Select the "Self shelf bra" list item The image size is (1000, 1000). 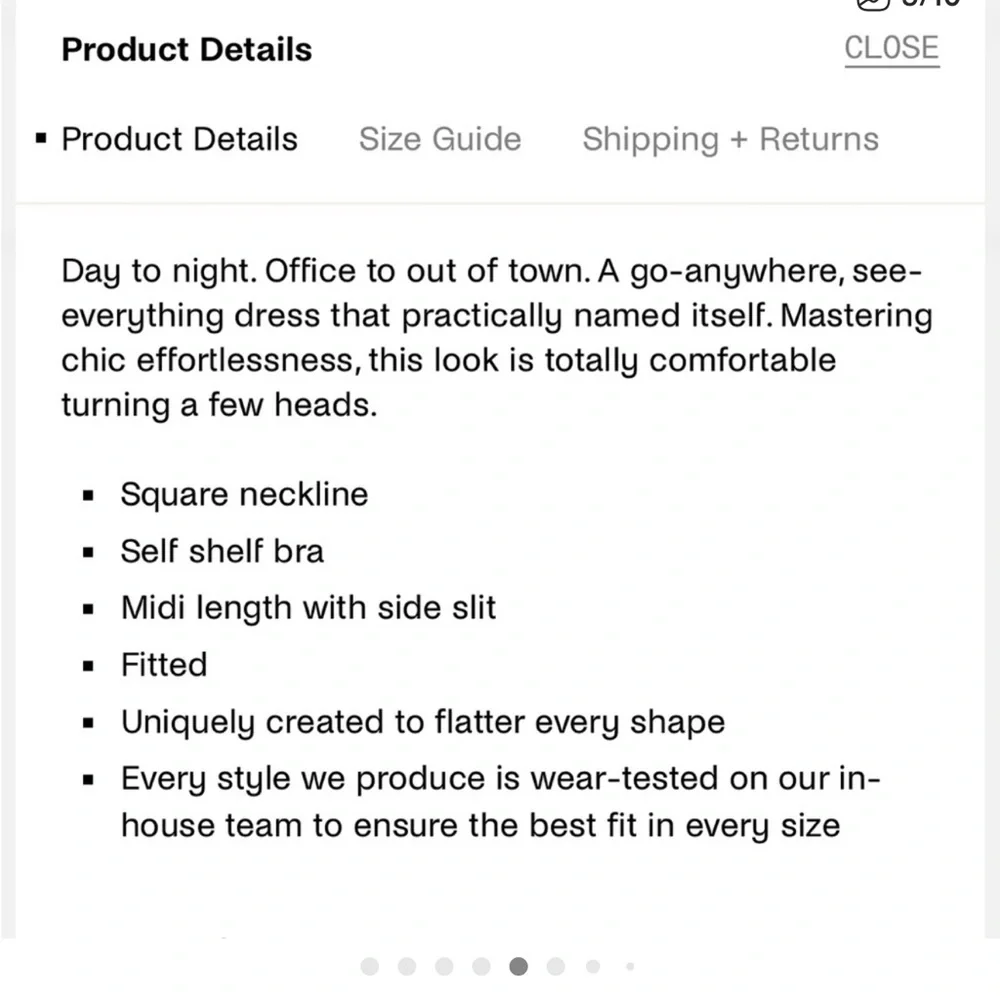click(x=222, y=551)
